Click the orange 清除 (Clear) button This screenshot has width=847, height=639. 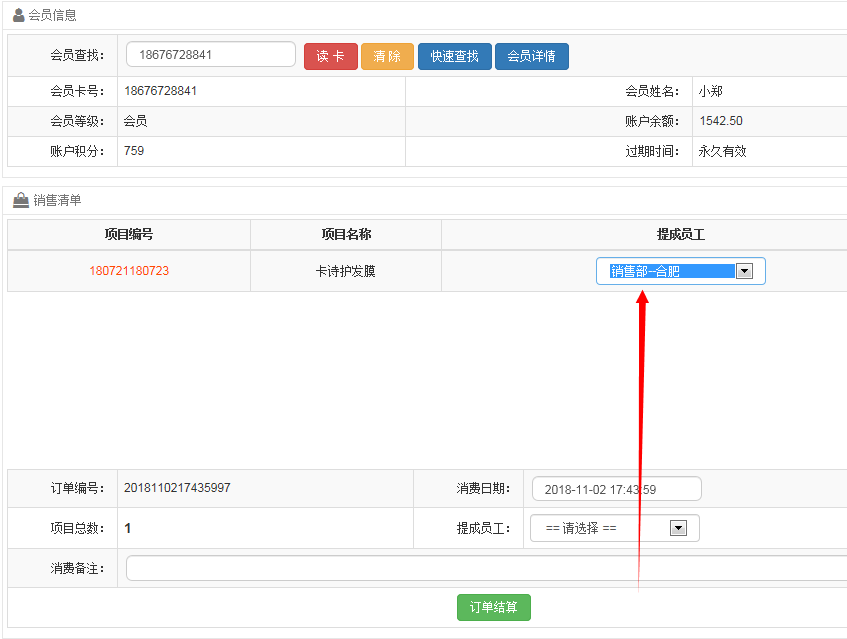point(387,56)
